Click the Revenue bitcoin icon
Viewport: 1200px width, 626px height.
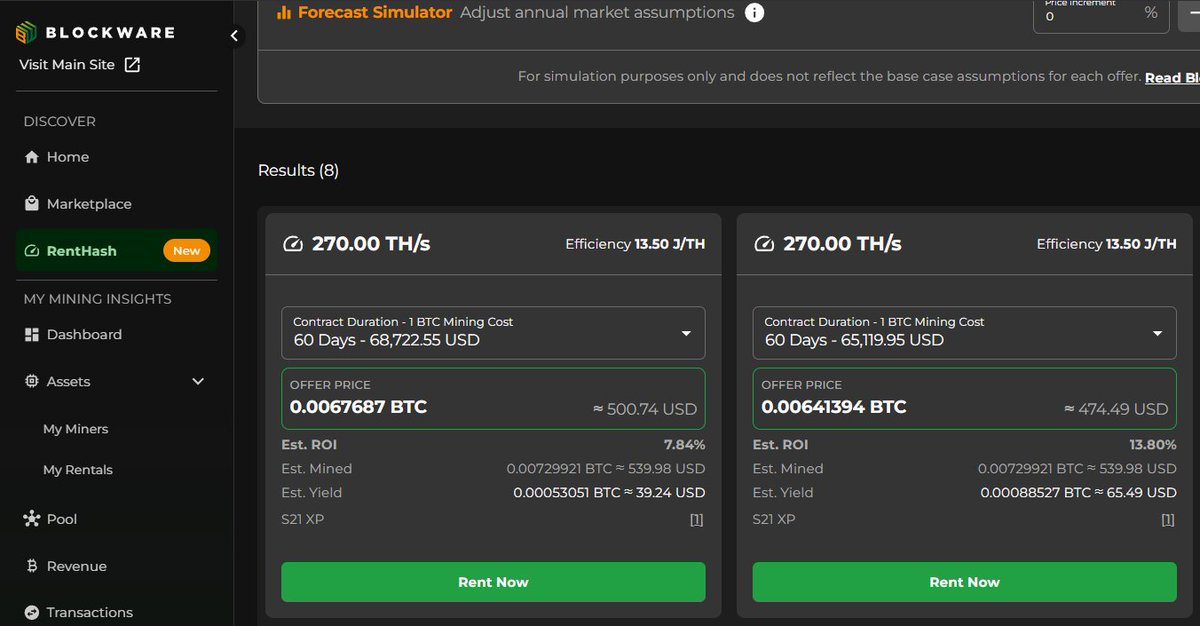tap(31, 566)
